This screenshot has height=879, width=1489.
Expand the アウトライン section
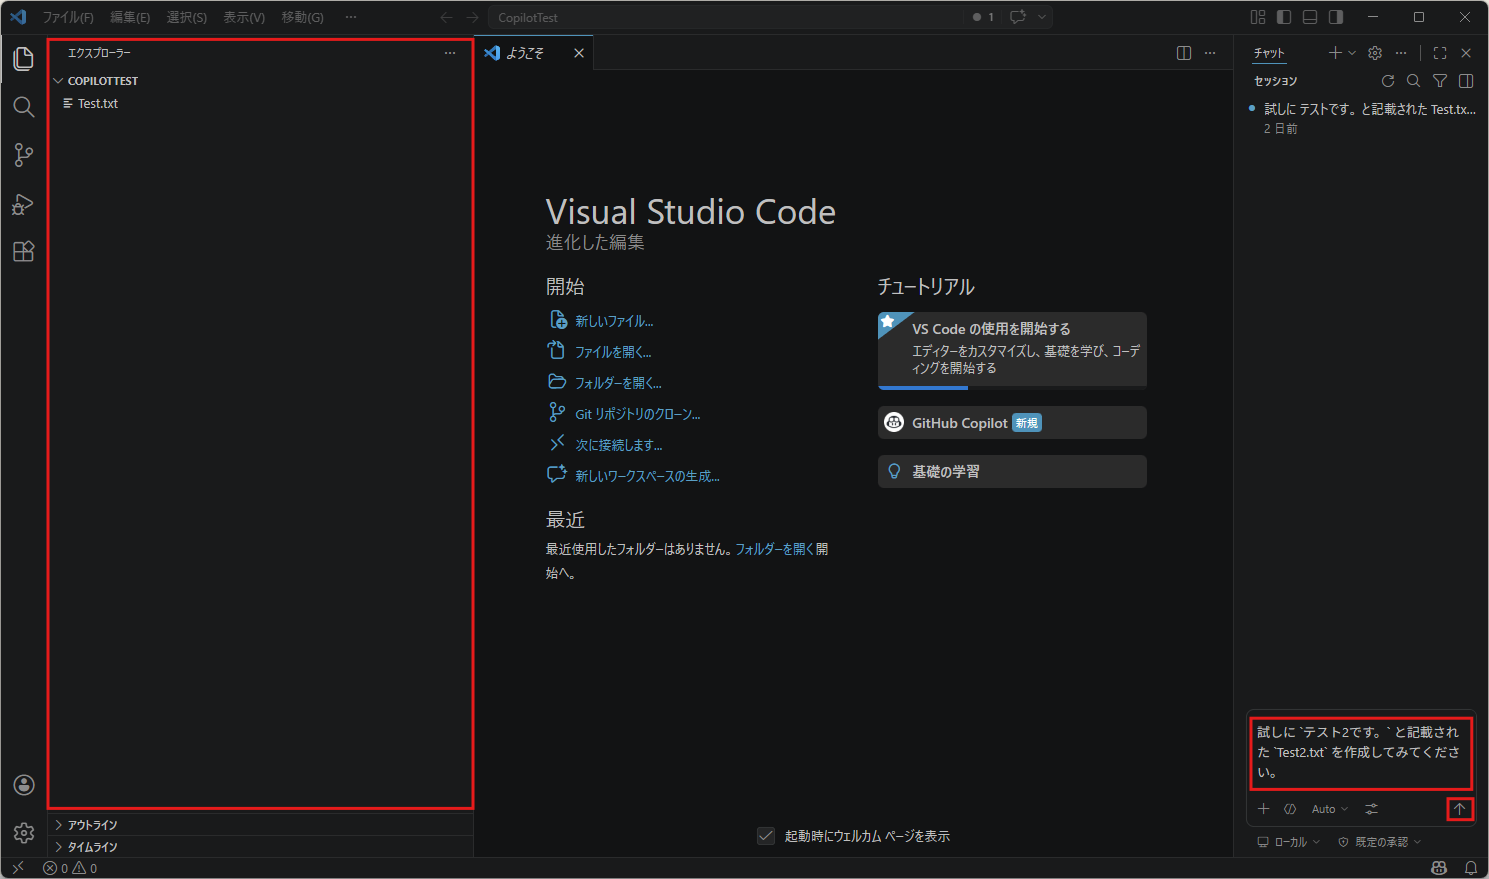click(92, 825)
